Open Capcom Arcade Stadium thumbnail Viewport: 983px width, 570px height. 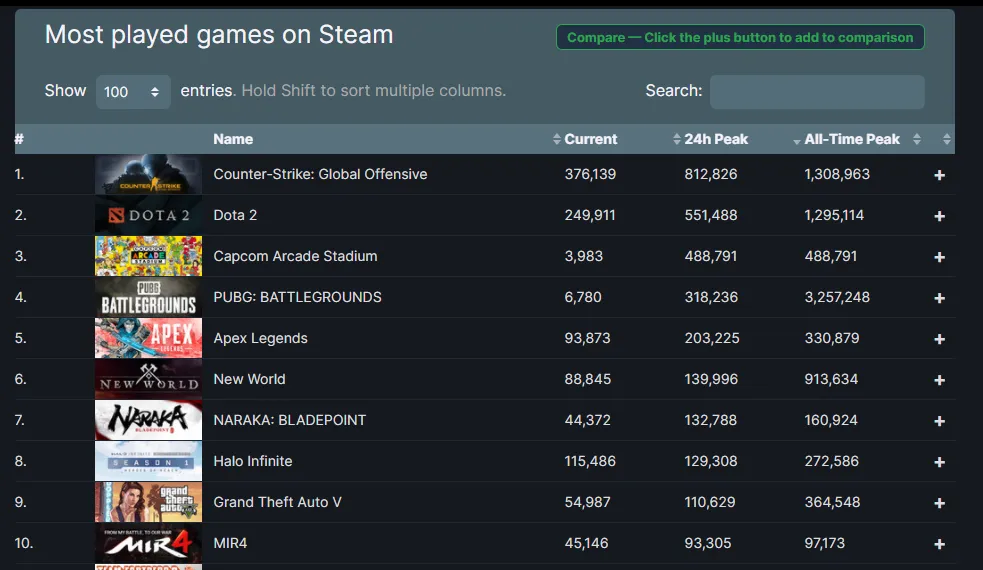pos(149,256)
